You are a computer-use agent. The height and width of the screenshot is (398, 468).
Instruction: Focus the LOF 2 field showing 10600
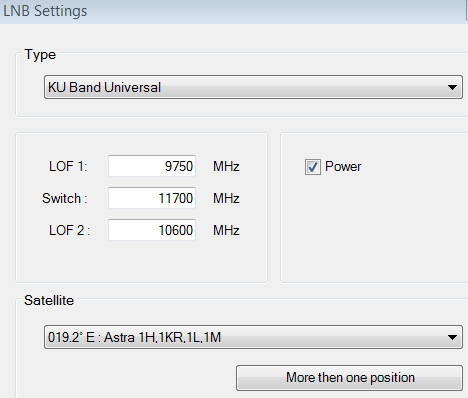coord(152,230)
